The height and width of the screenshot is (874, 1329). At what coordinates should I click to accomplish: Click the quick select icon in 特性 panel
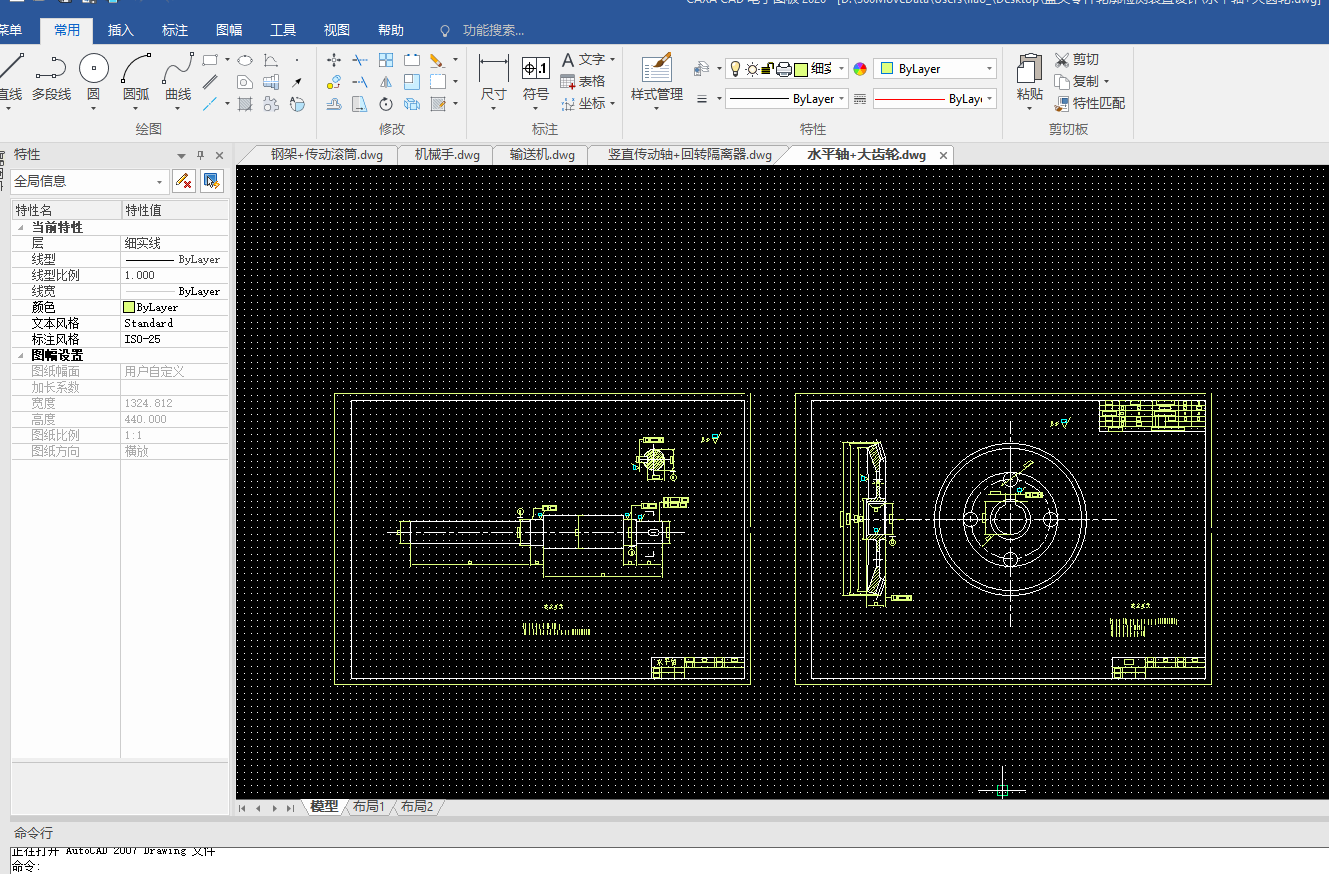click(211, 181)
